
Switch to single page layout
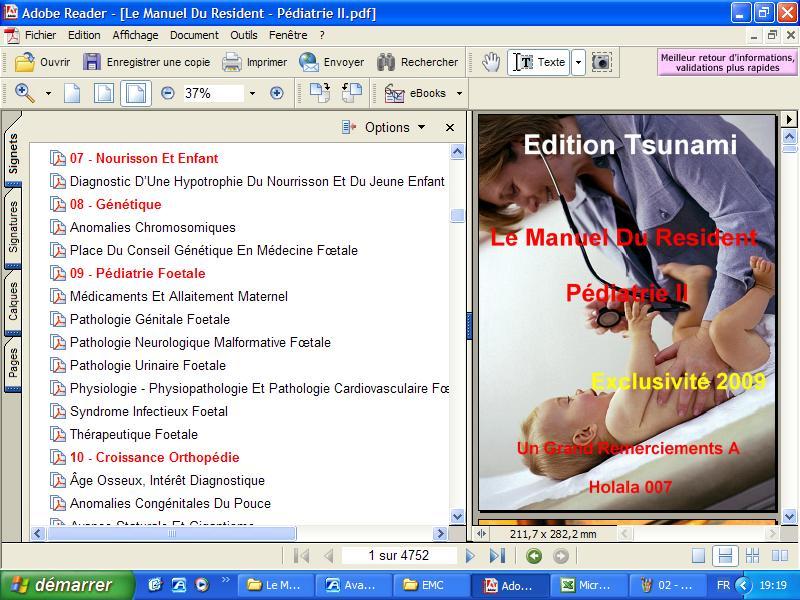[699, 556]
